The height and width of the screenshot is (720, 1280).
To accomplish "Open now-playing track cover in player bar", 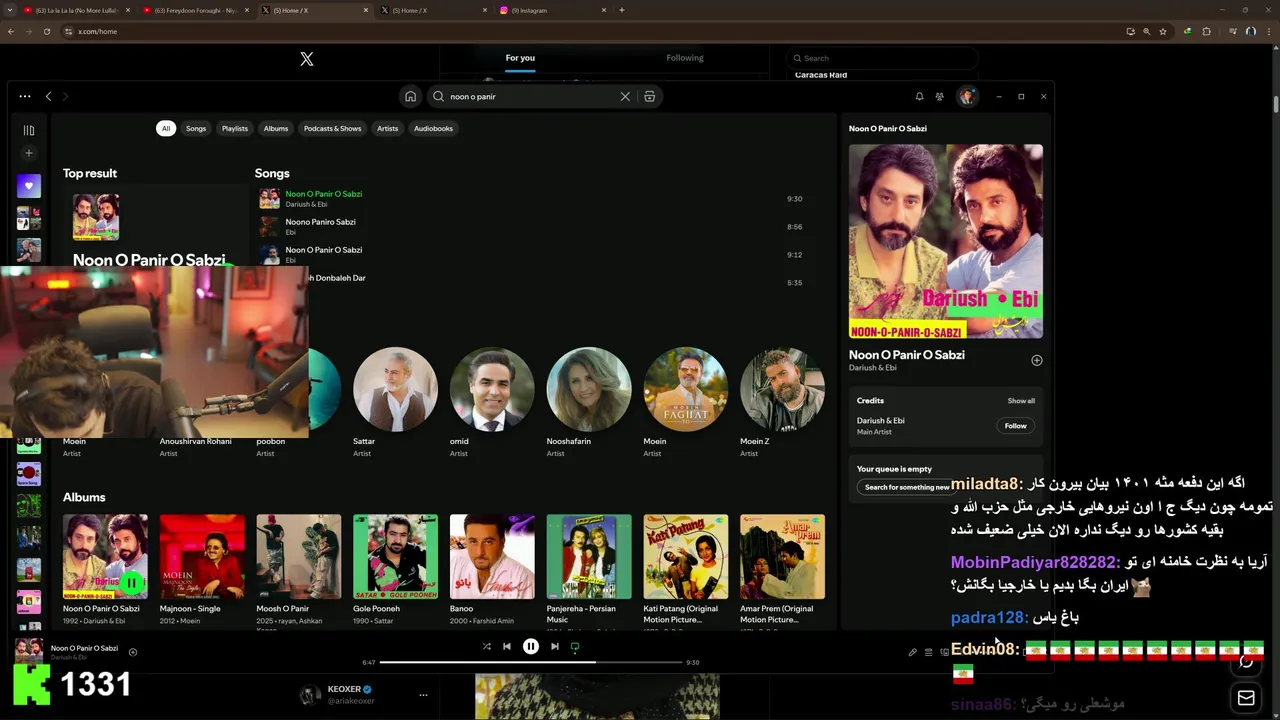I will [x=29, y=652].
